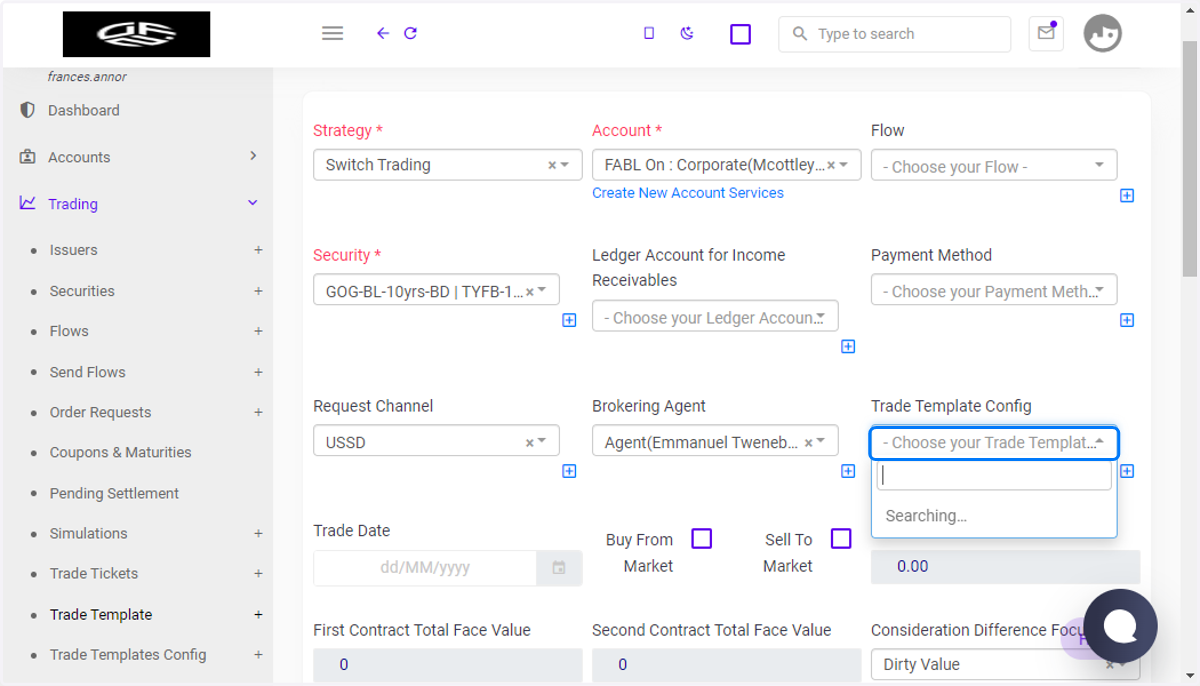Click the Second Contract Total Face Value field
Screen dimensions: 1200x686
pos(727,664)
